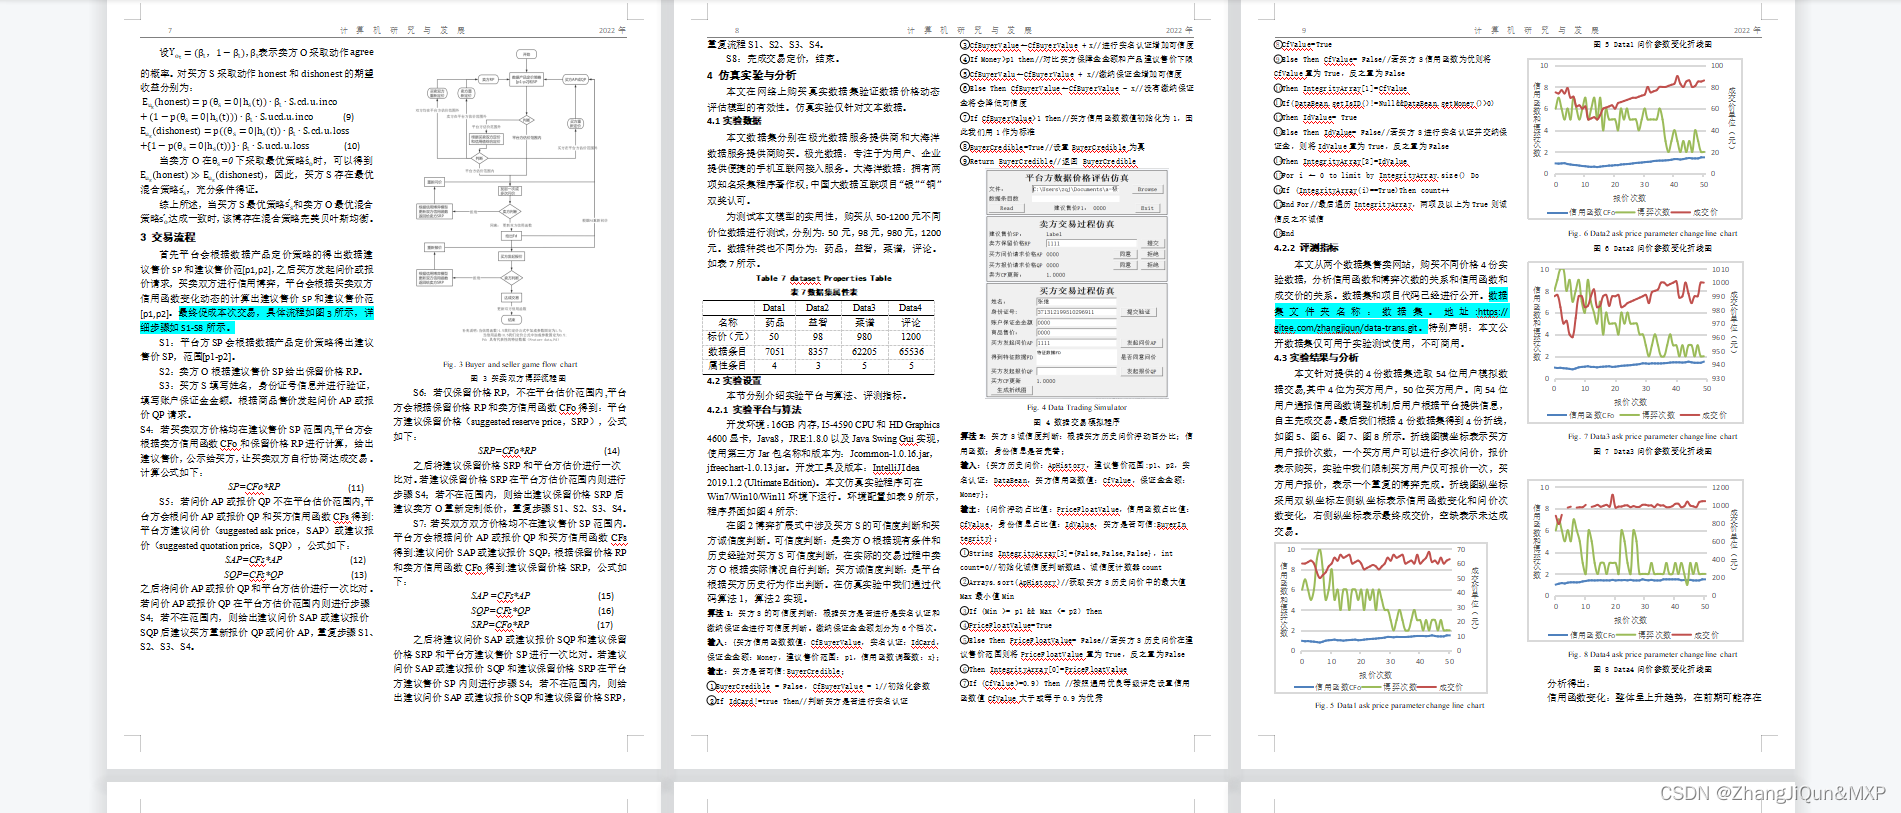Click page number '8' in the header

(x=737, y=31)
